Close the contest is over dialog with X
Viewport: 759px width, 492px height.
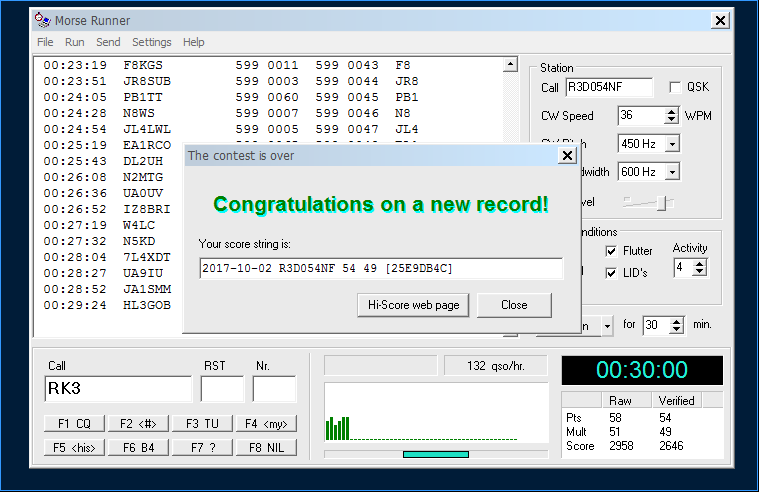tap(567, 155)
